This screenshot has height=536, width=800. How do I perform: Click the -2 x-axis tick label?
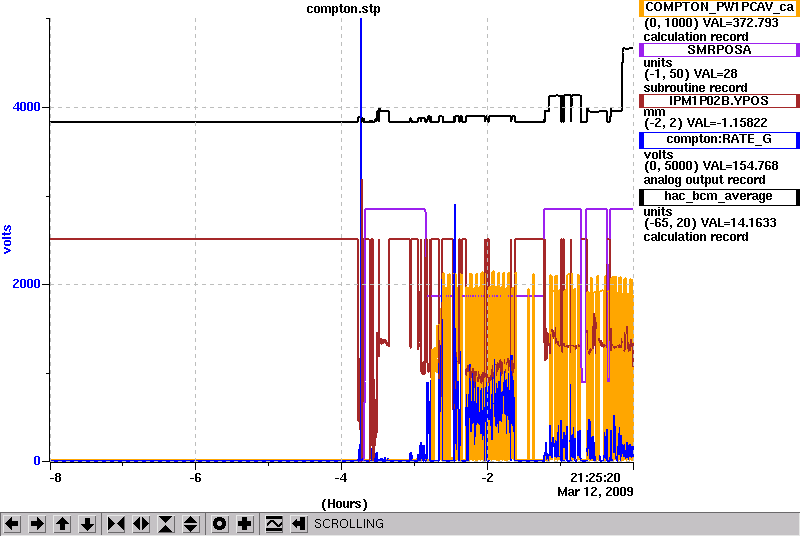click(487, 478)
